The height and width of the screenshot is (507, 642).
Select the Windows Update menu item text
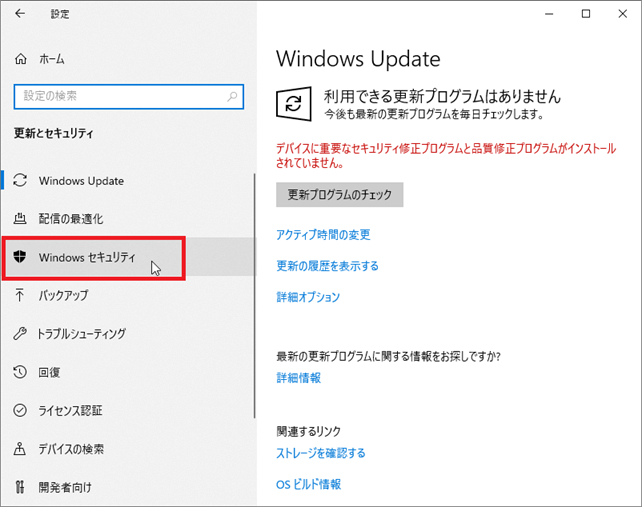click(81, 181)
